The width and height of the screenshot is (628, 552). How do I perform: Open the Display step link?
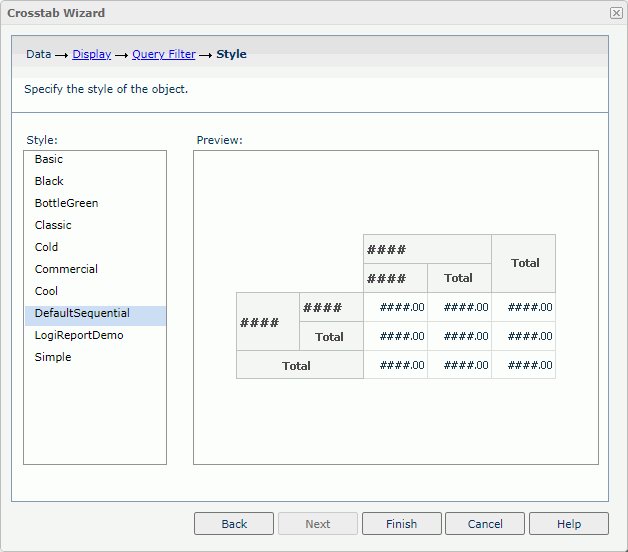pyautogui.click(x=92, y=54)
